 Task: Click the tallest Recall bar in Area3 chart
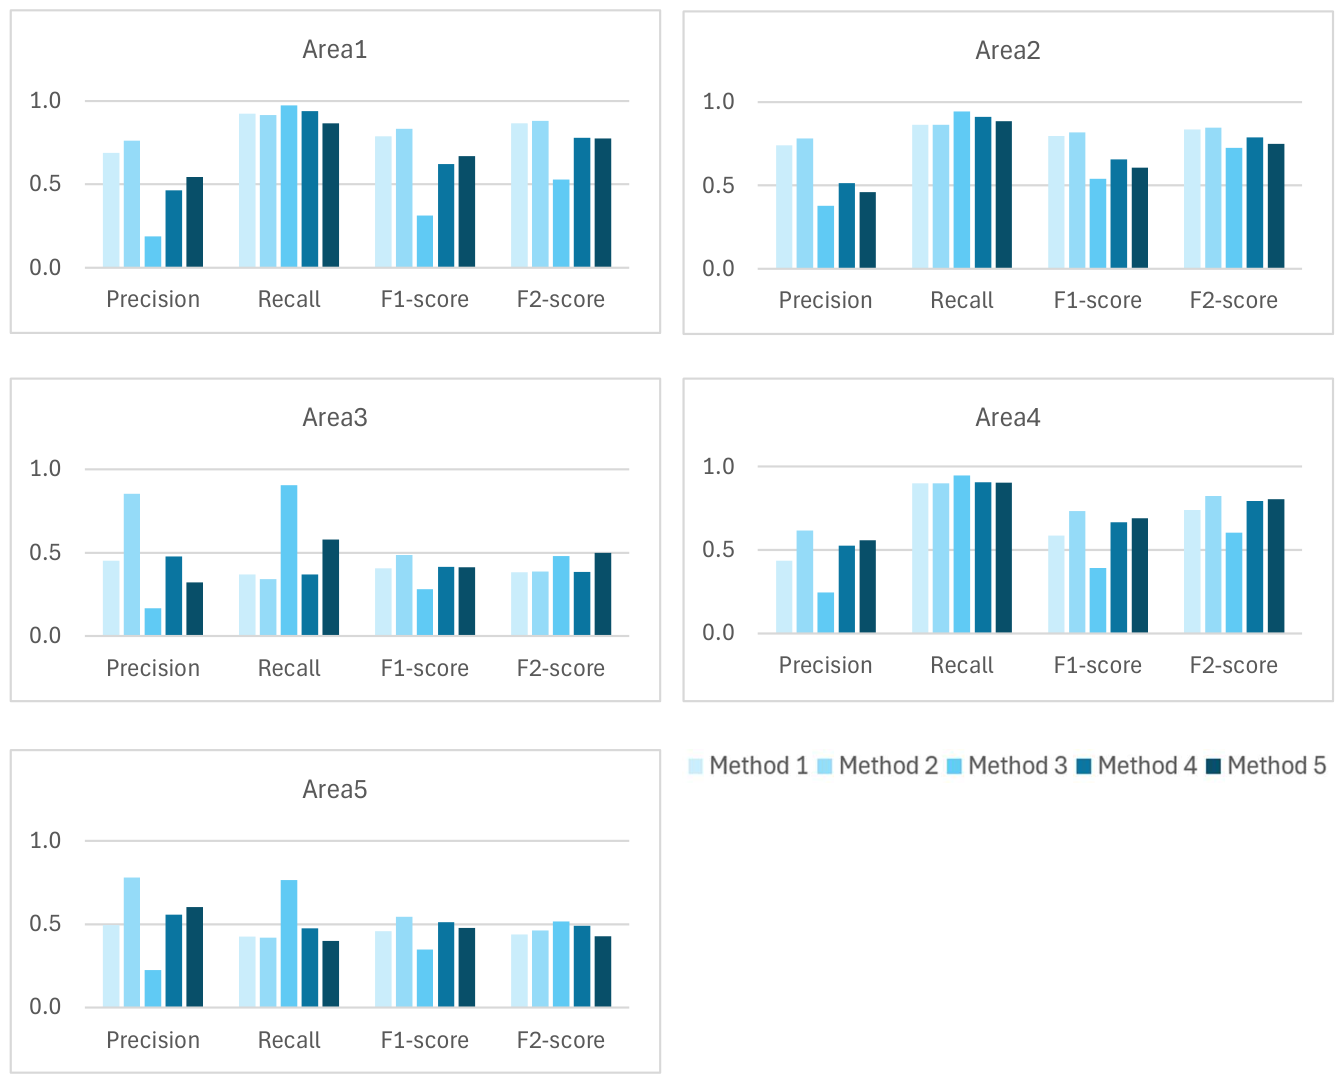pos(289,560)
